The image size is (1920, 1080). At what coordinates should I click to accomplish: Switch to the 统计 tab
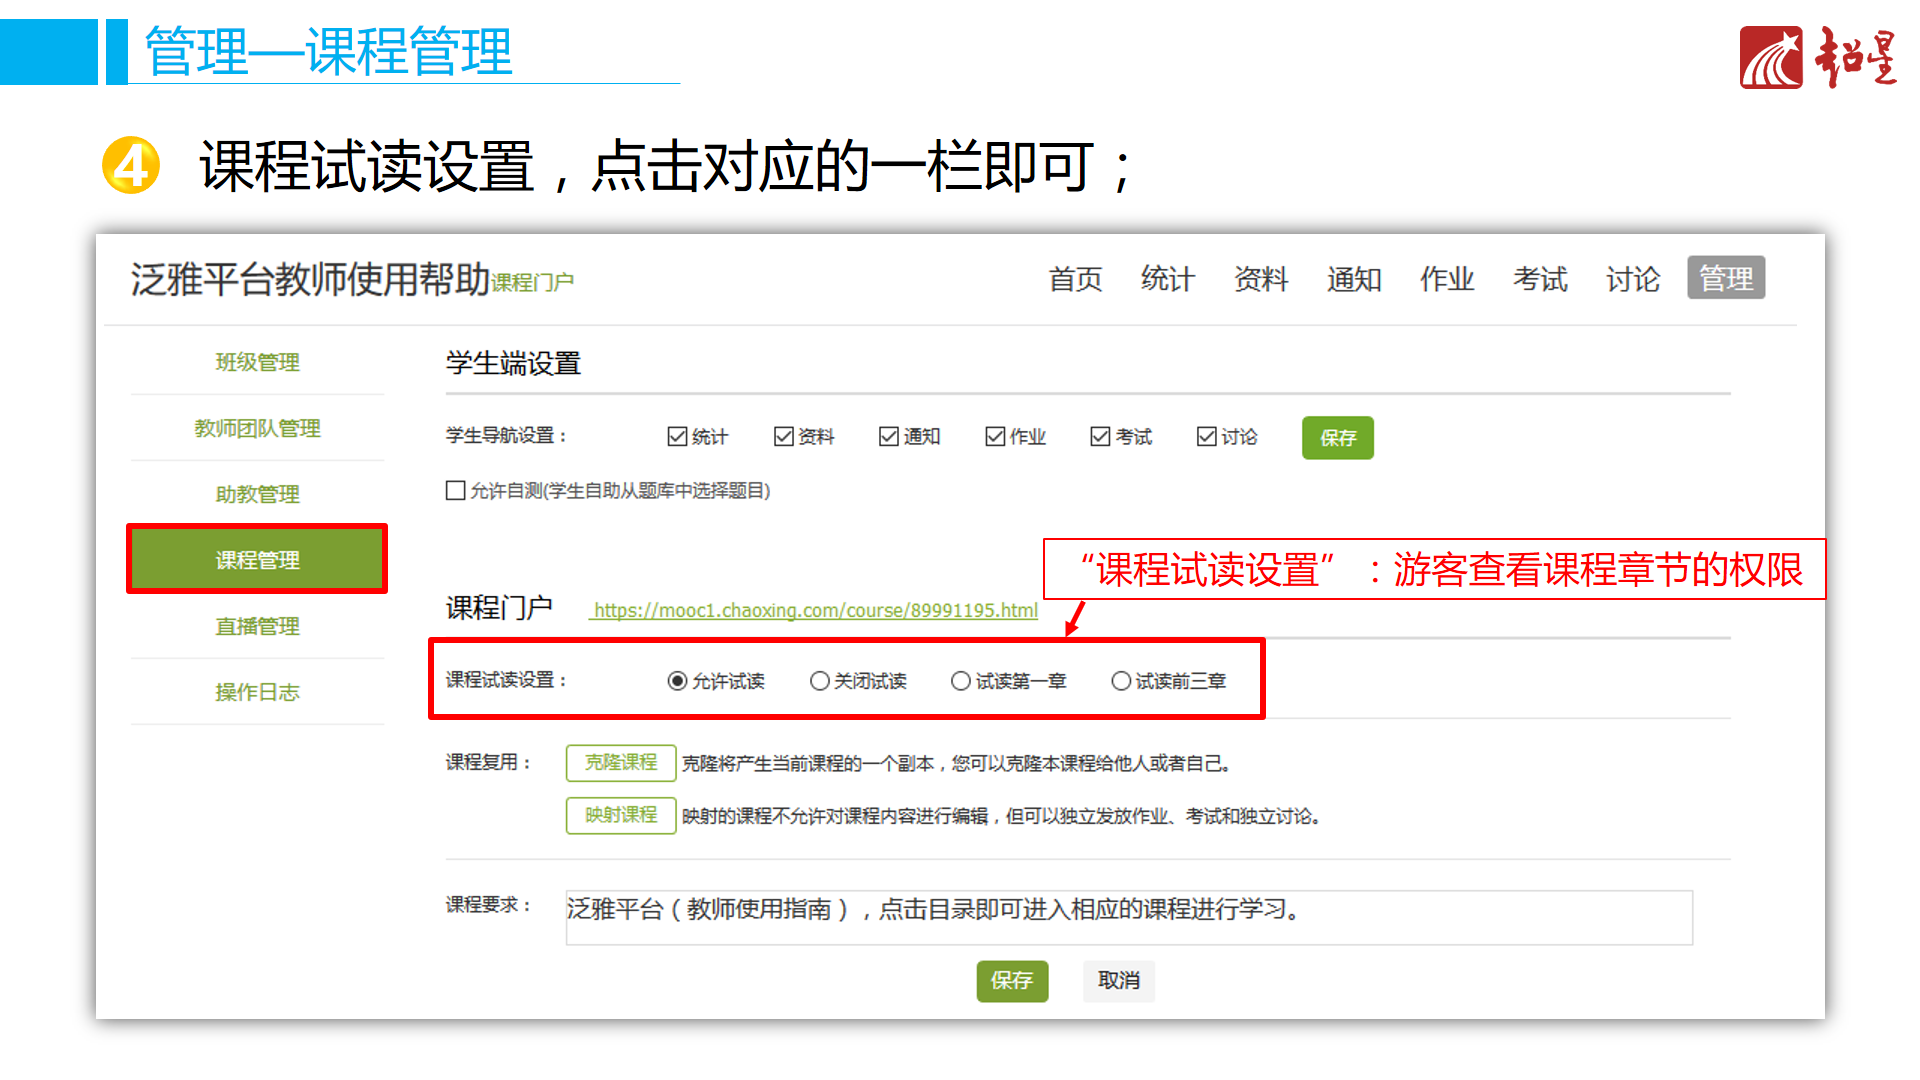pyautogui.click(x=1167, y=279)
